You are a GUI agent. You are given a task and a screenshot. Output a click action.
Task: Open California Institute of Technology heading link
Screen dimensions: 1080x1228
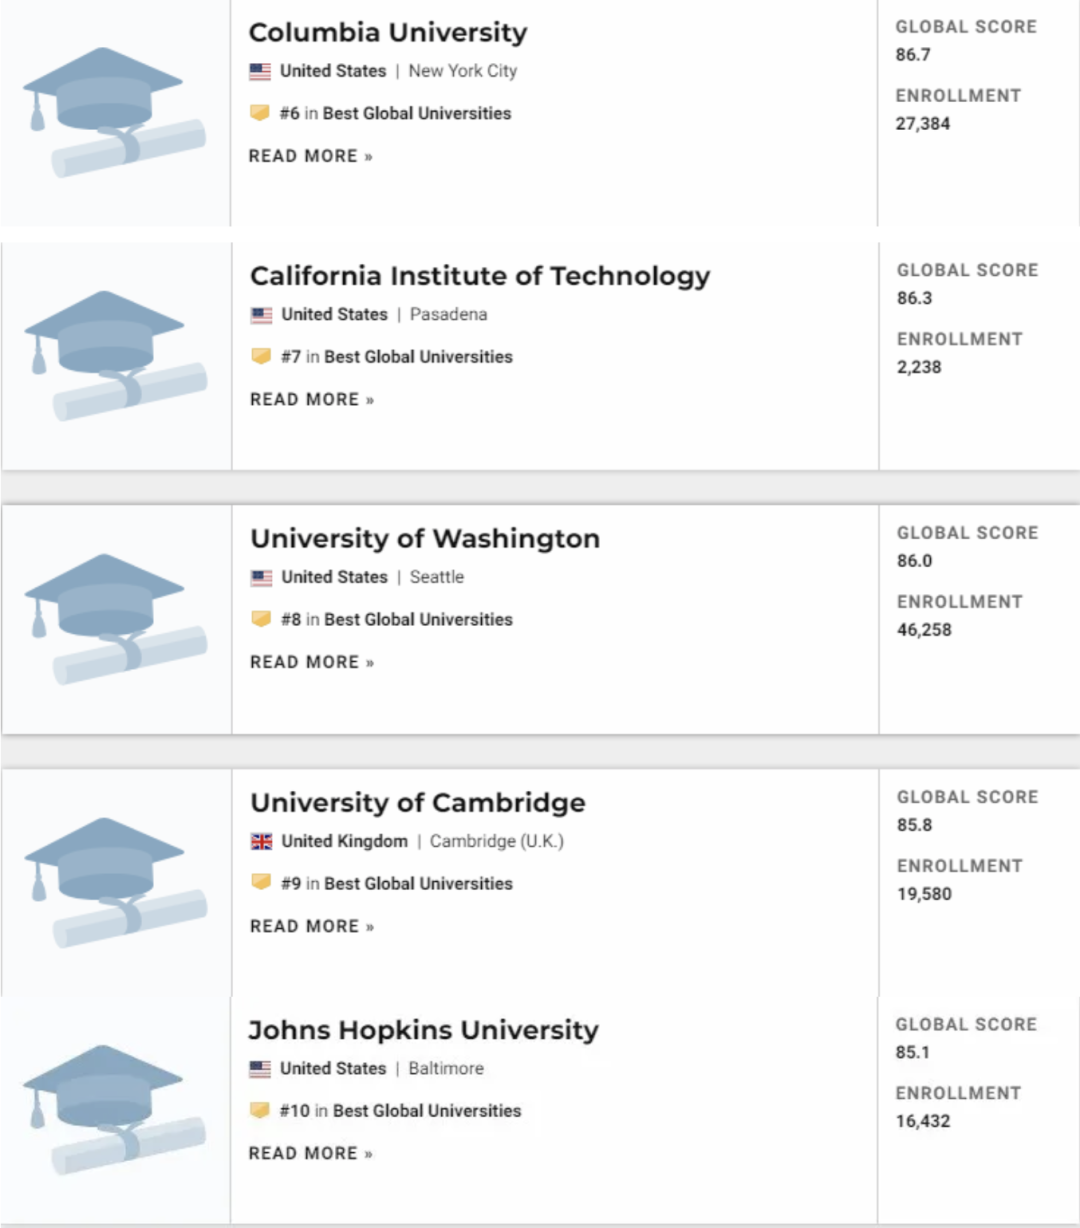[x=480, y=275]
